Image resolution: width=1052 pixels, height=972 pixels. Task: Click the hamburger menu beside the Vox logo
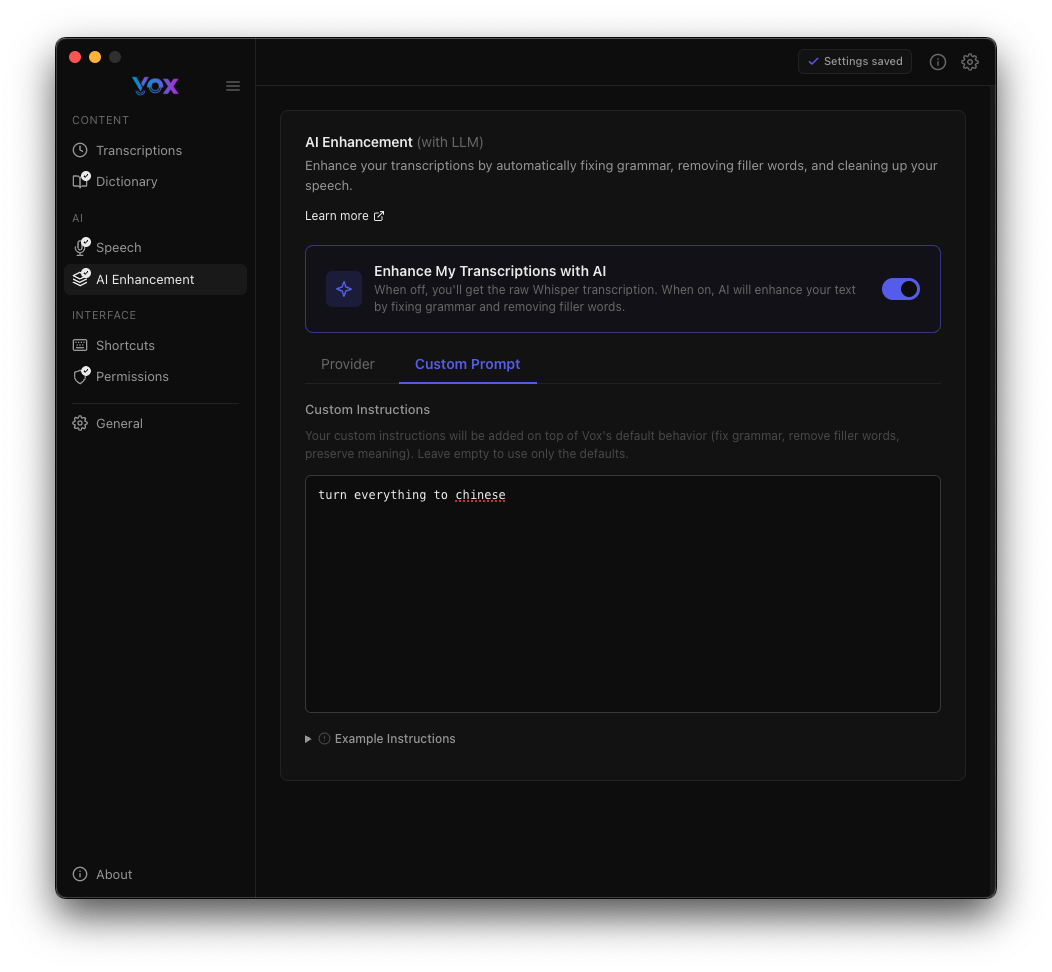point(233,86)
